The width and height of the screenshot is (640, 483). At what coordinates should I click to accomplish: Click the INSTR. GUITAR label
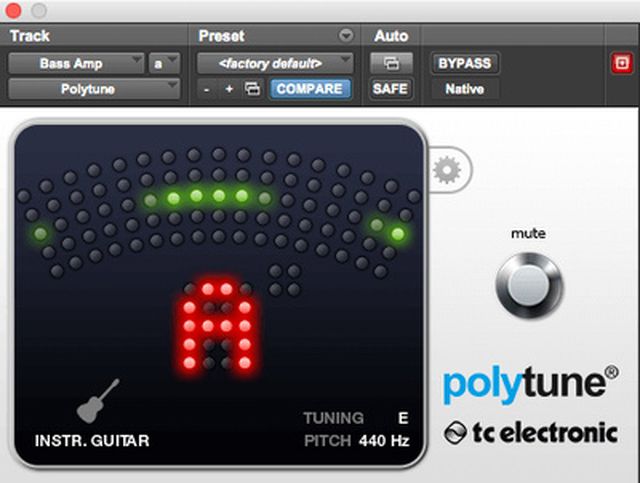click(92, 441)
